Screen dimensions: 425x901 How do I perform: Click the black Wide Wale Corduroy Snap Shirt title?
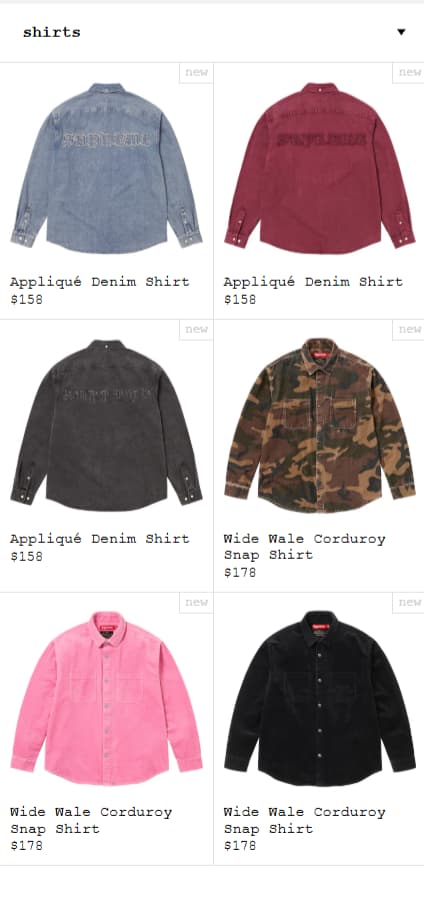(304, 820)
